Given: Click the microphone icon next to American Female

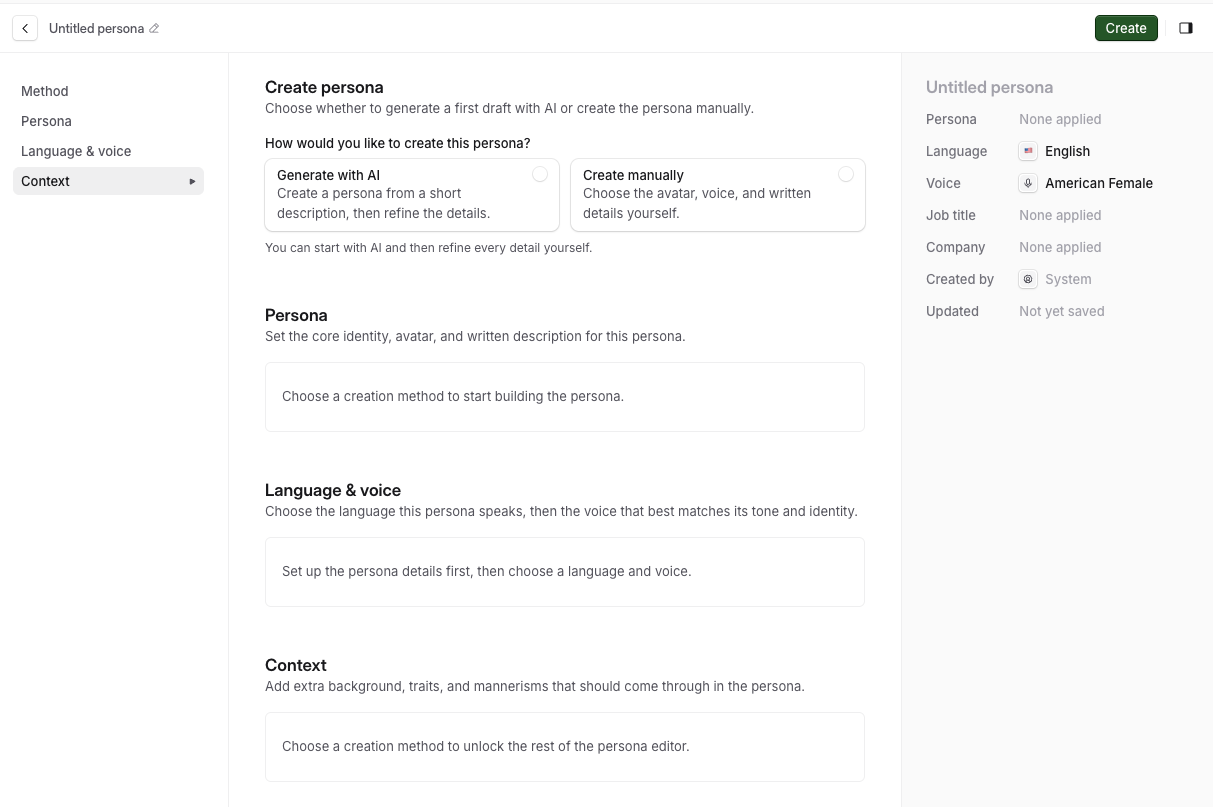Looking at the screenshot, I should pyautogui.click(x=1028, y=183).
